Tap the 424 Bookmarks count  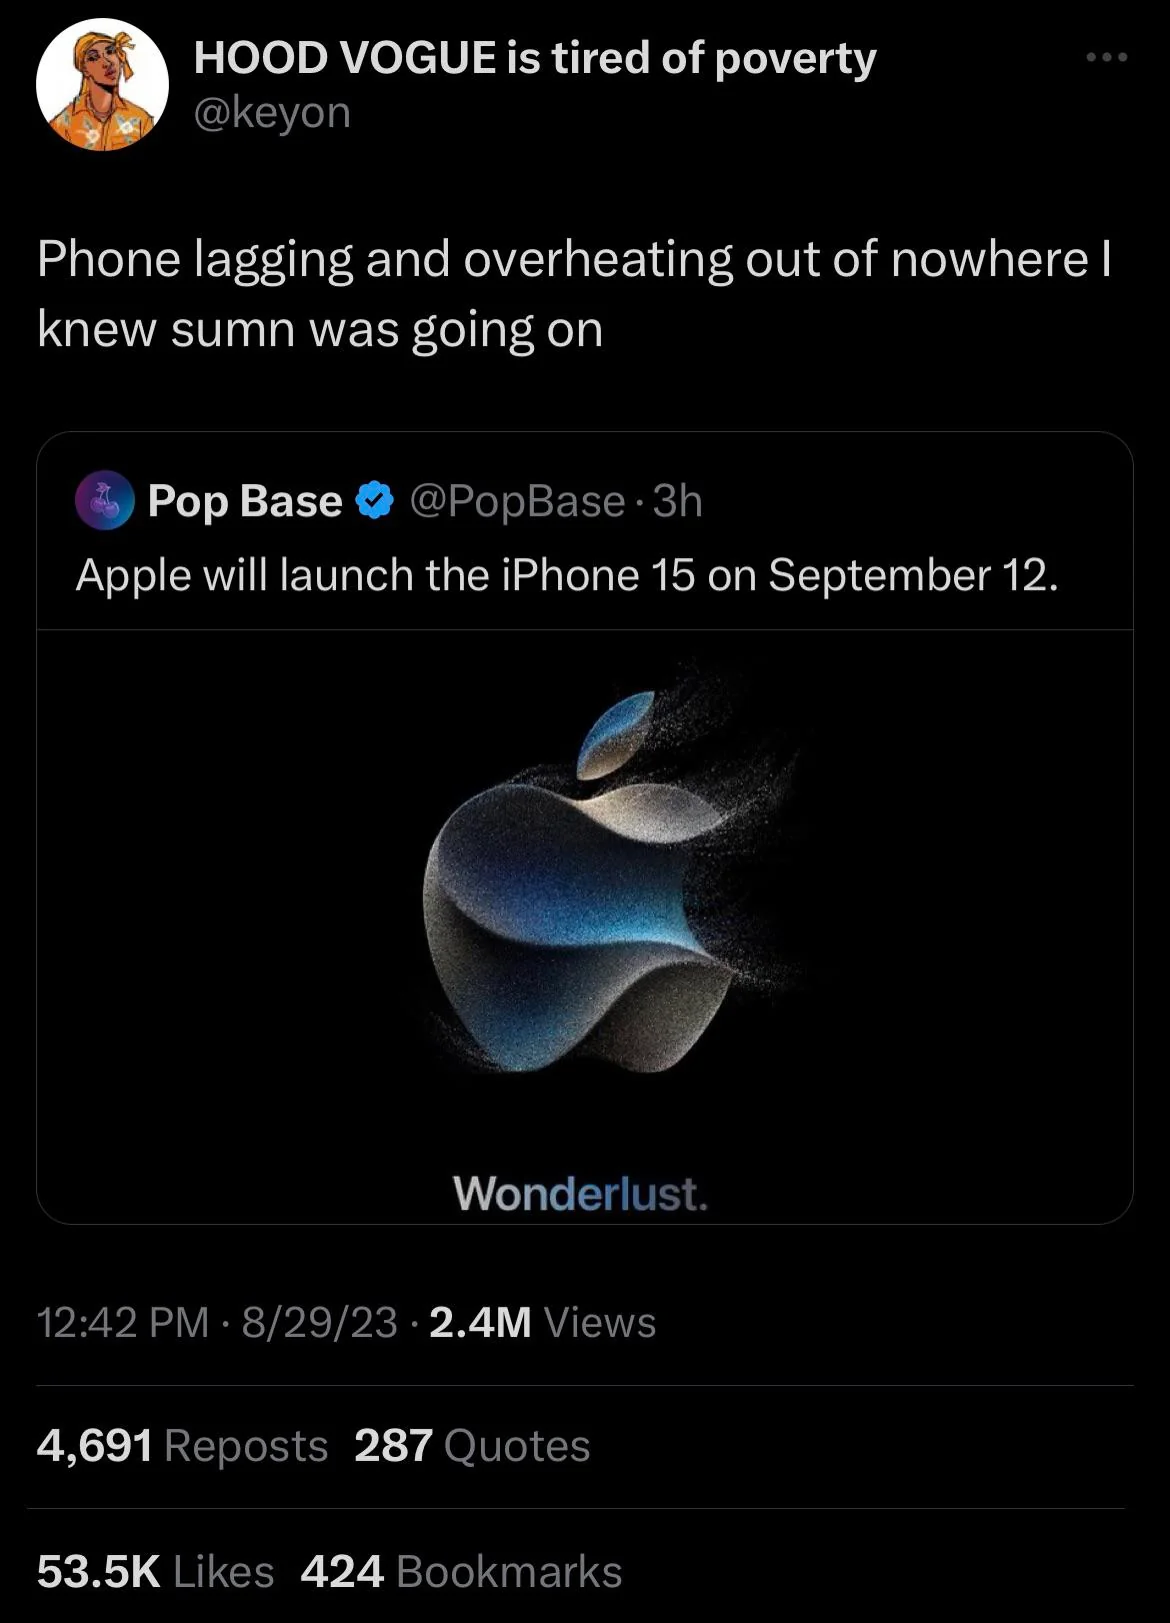coord(461,1571)
